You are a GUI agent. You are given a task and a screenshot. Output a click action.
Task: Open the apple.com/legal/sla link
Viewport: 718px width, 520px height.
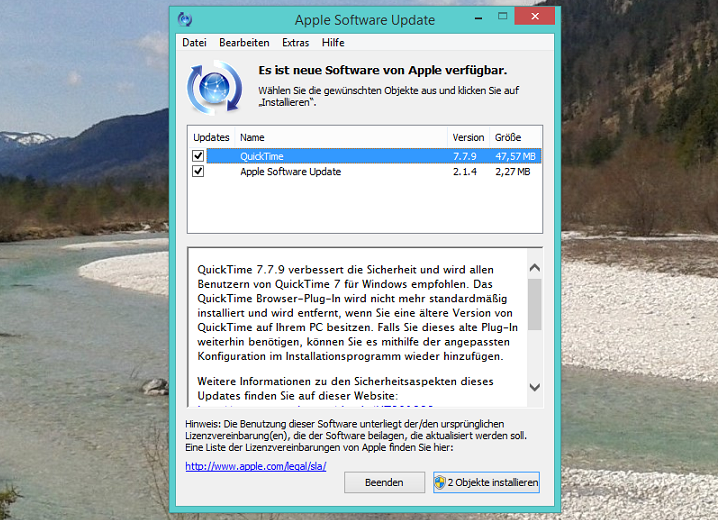coord(256,466)
